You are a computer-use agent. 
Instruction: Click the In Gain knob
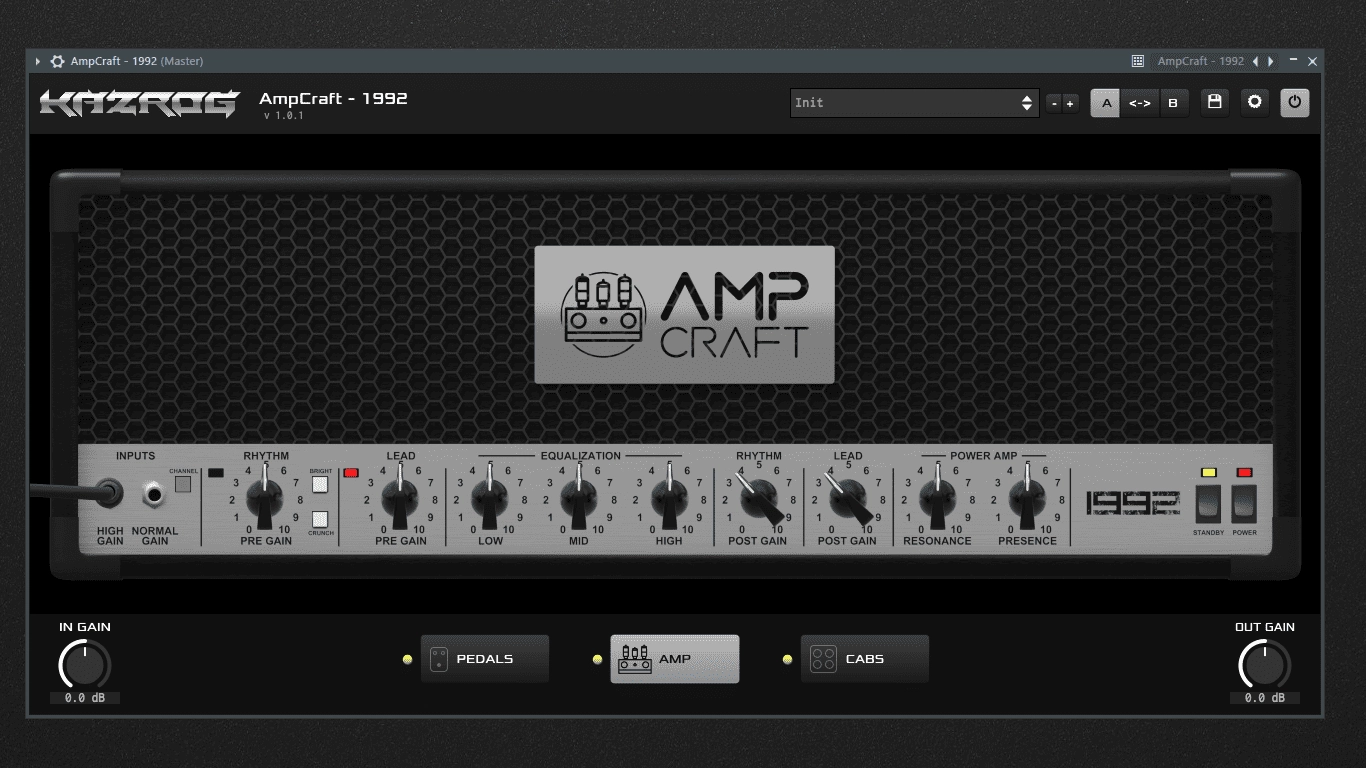tap(85, 664)
